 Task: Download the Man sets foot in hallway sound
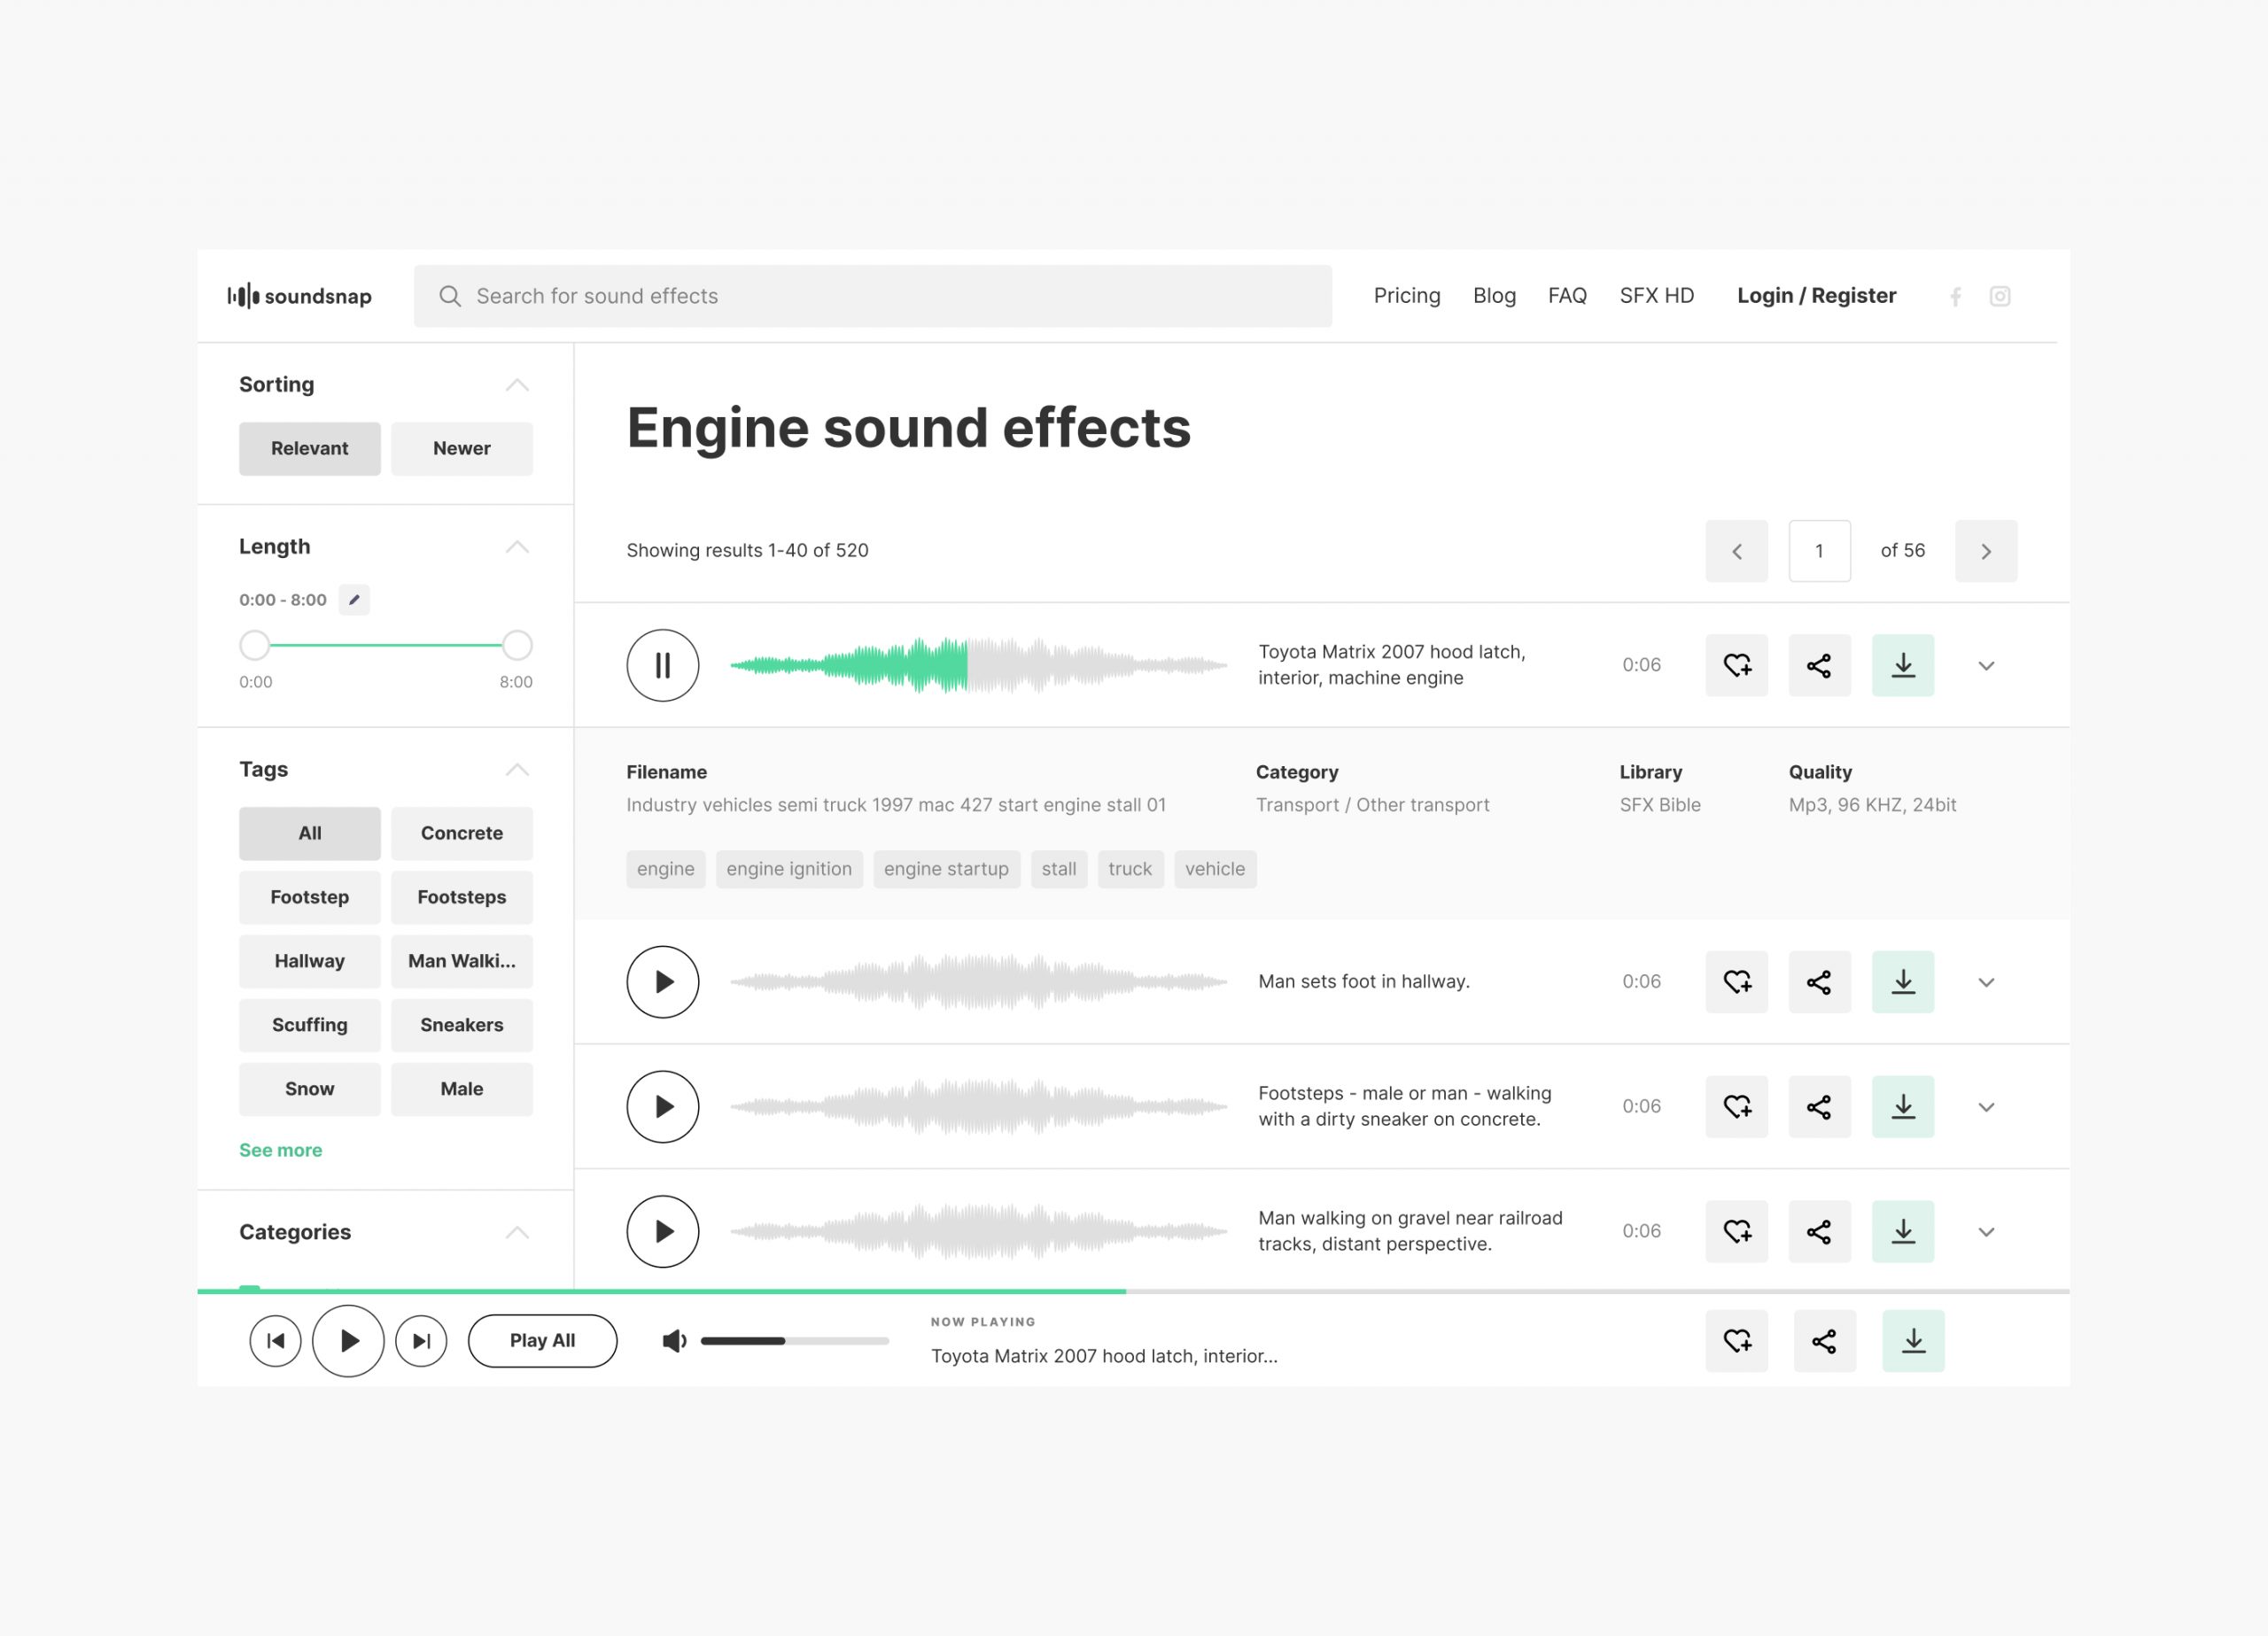click(1902, 982)
